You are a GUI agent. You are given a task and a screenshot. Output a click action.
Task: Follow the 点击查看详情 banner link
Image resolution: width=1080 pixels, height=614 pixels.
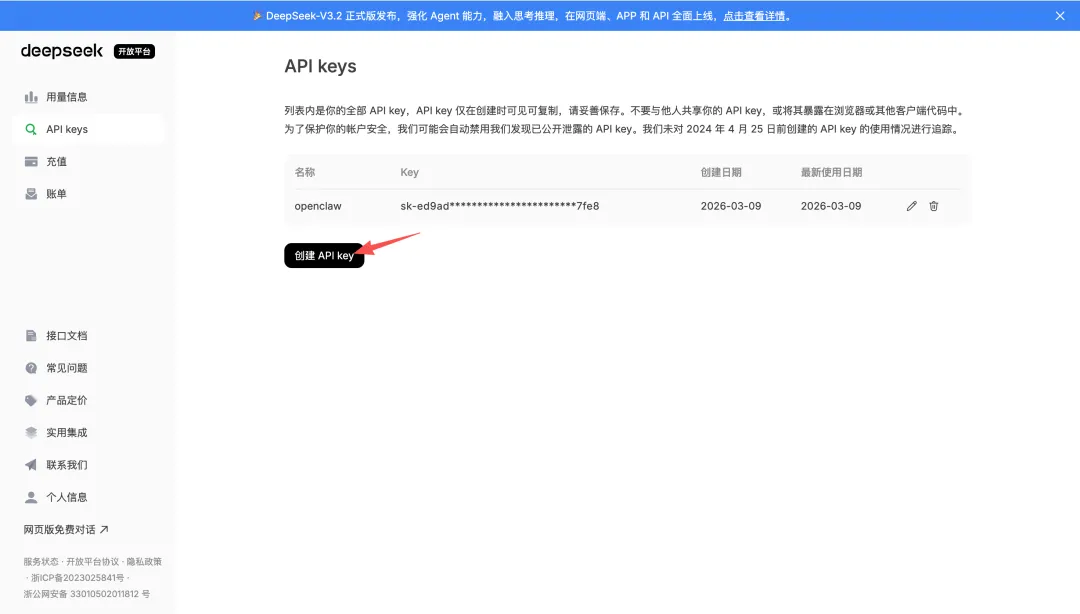[x=754, y=16]
